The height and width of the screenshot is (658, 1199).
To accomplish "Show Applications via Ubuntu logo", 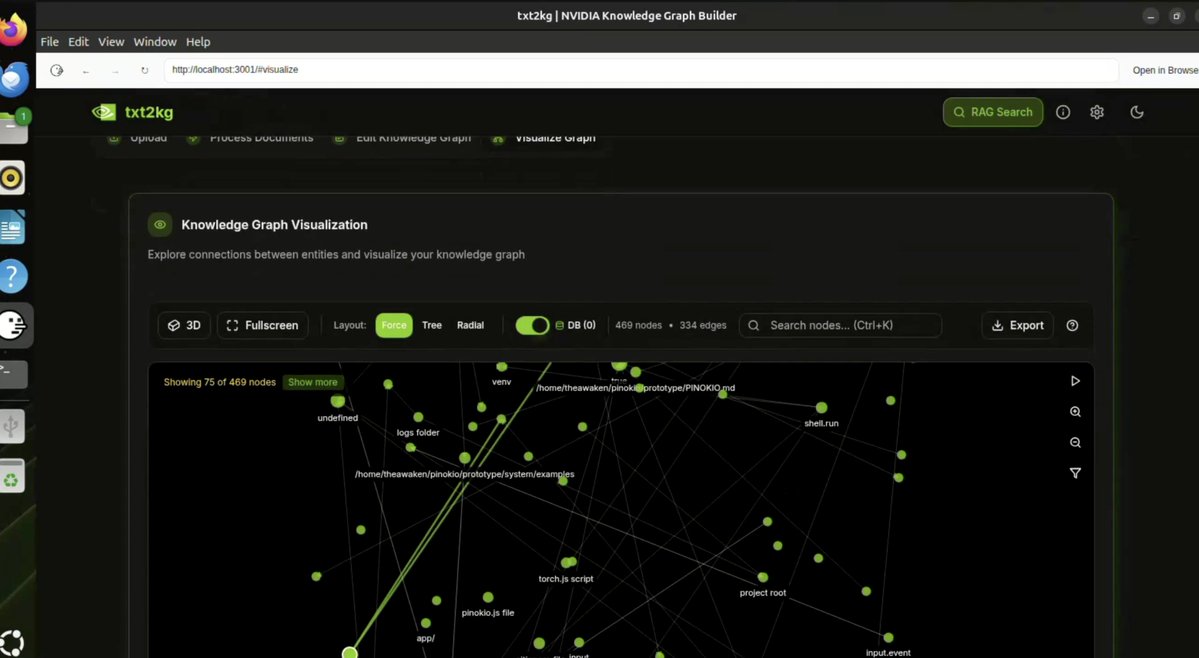I will click(x=12, y=641).
